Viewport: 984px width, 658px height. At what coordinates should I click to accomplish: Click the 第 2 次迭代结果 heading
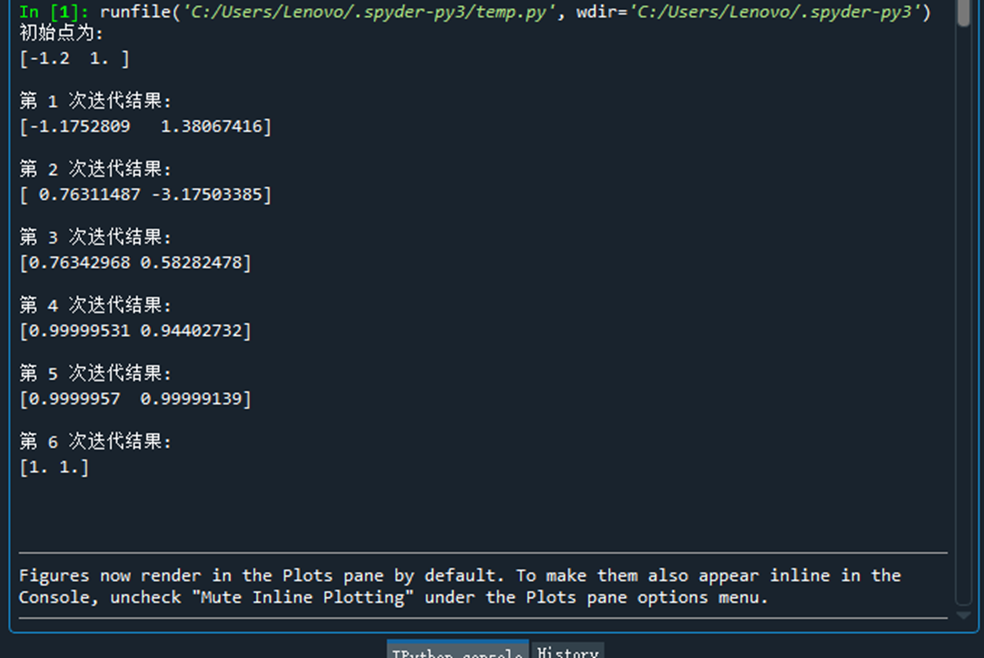[95, 169]
